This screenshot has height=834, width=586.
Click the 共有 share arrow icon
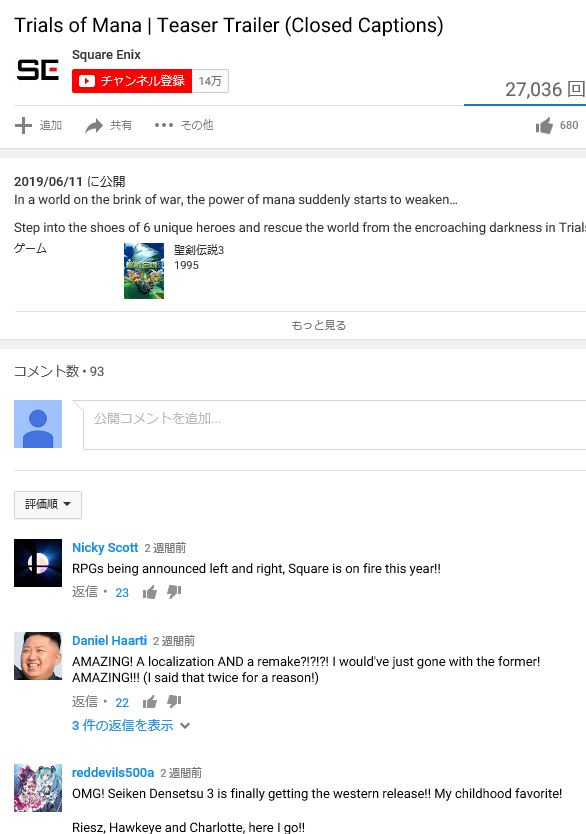click(x=94, y=126)
